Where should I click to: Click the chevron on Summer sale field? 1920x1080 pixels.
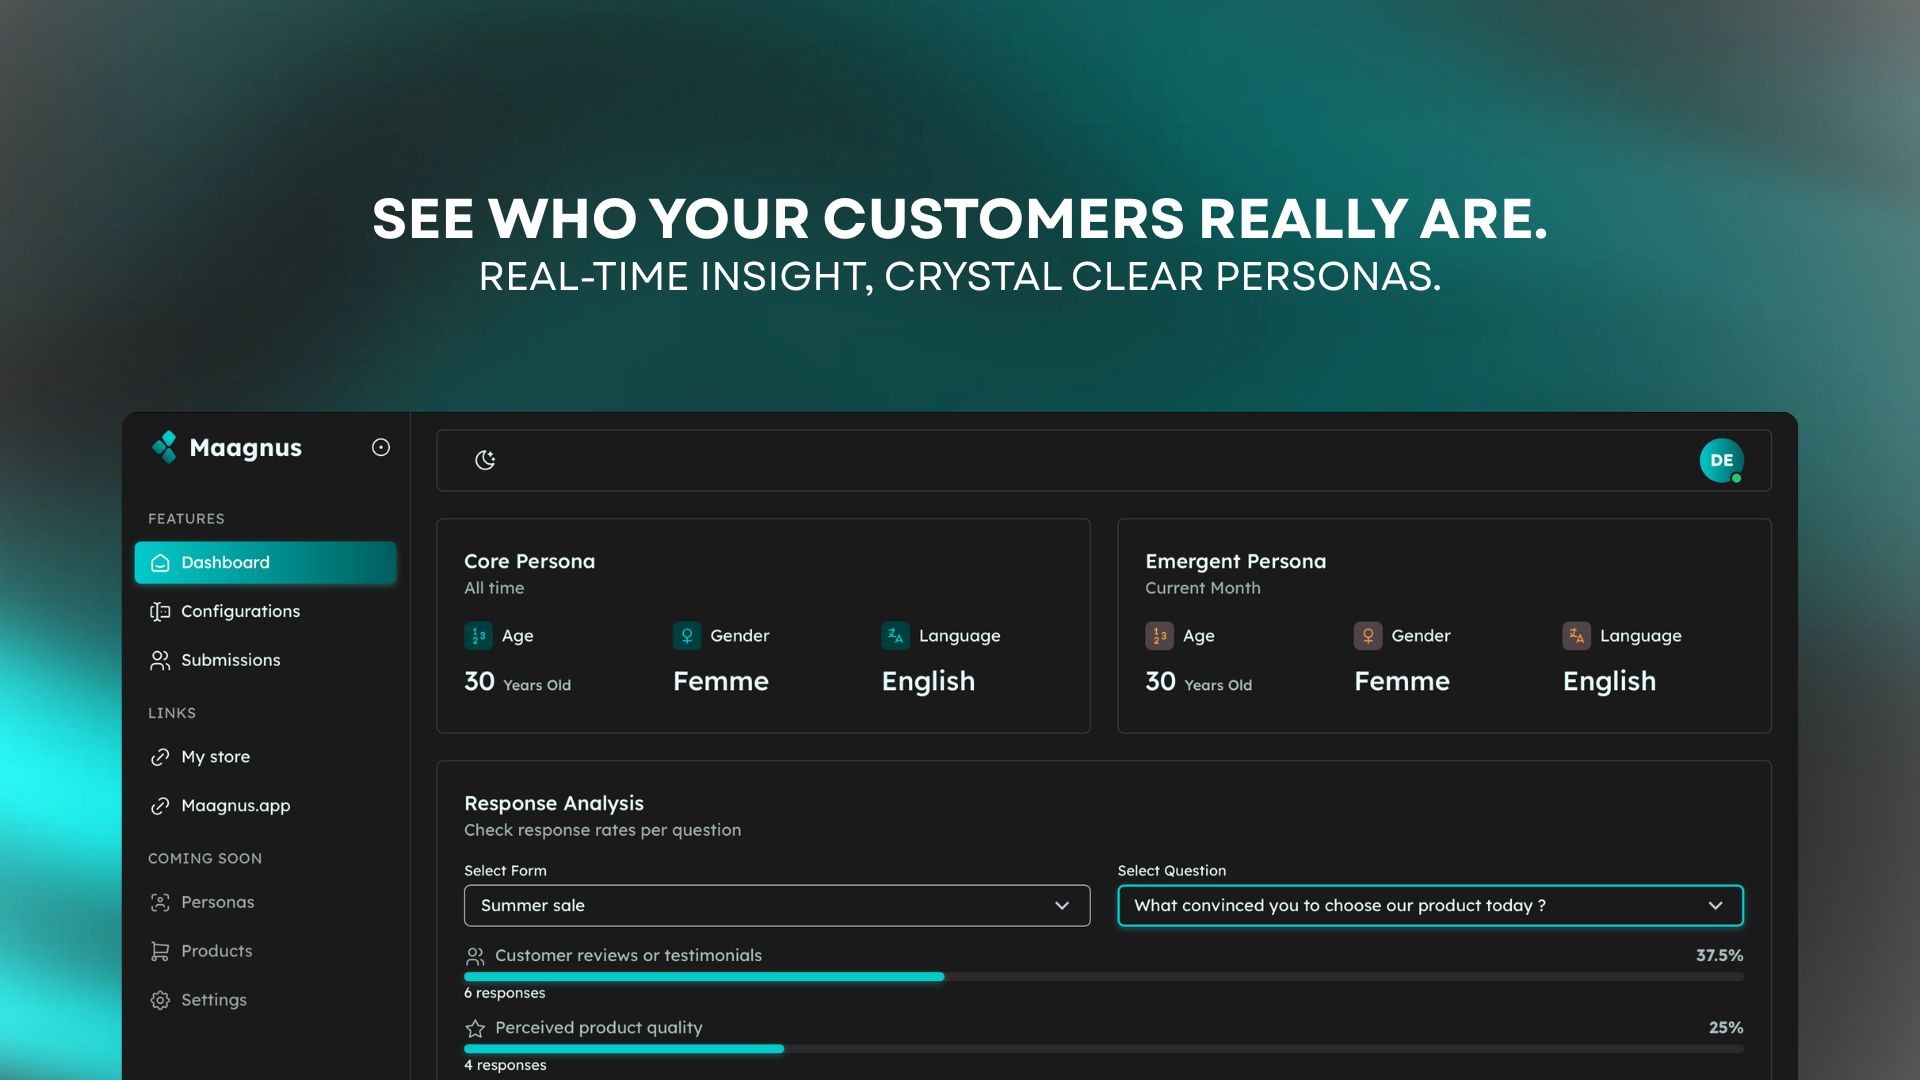tap(1062, 906)
